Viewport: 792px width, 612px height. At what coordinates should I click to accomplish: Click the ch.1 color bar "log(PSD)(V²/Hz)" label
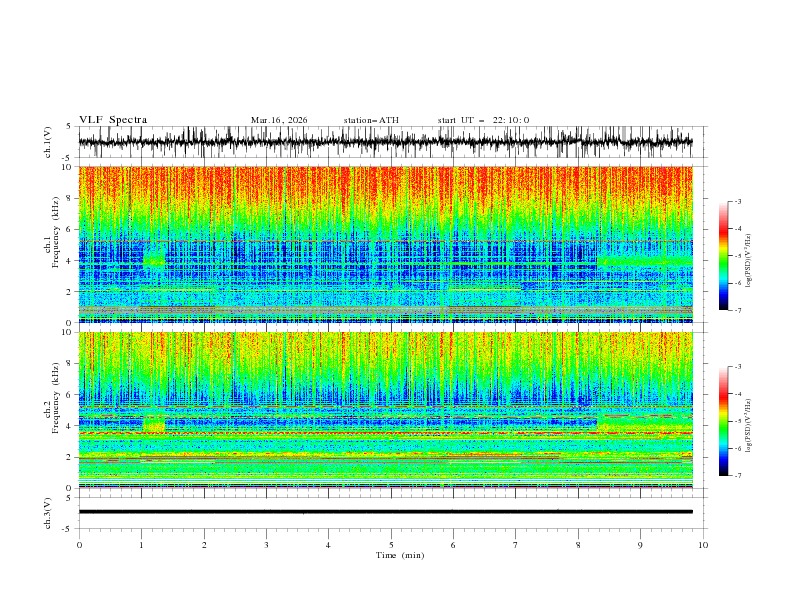748,260
